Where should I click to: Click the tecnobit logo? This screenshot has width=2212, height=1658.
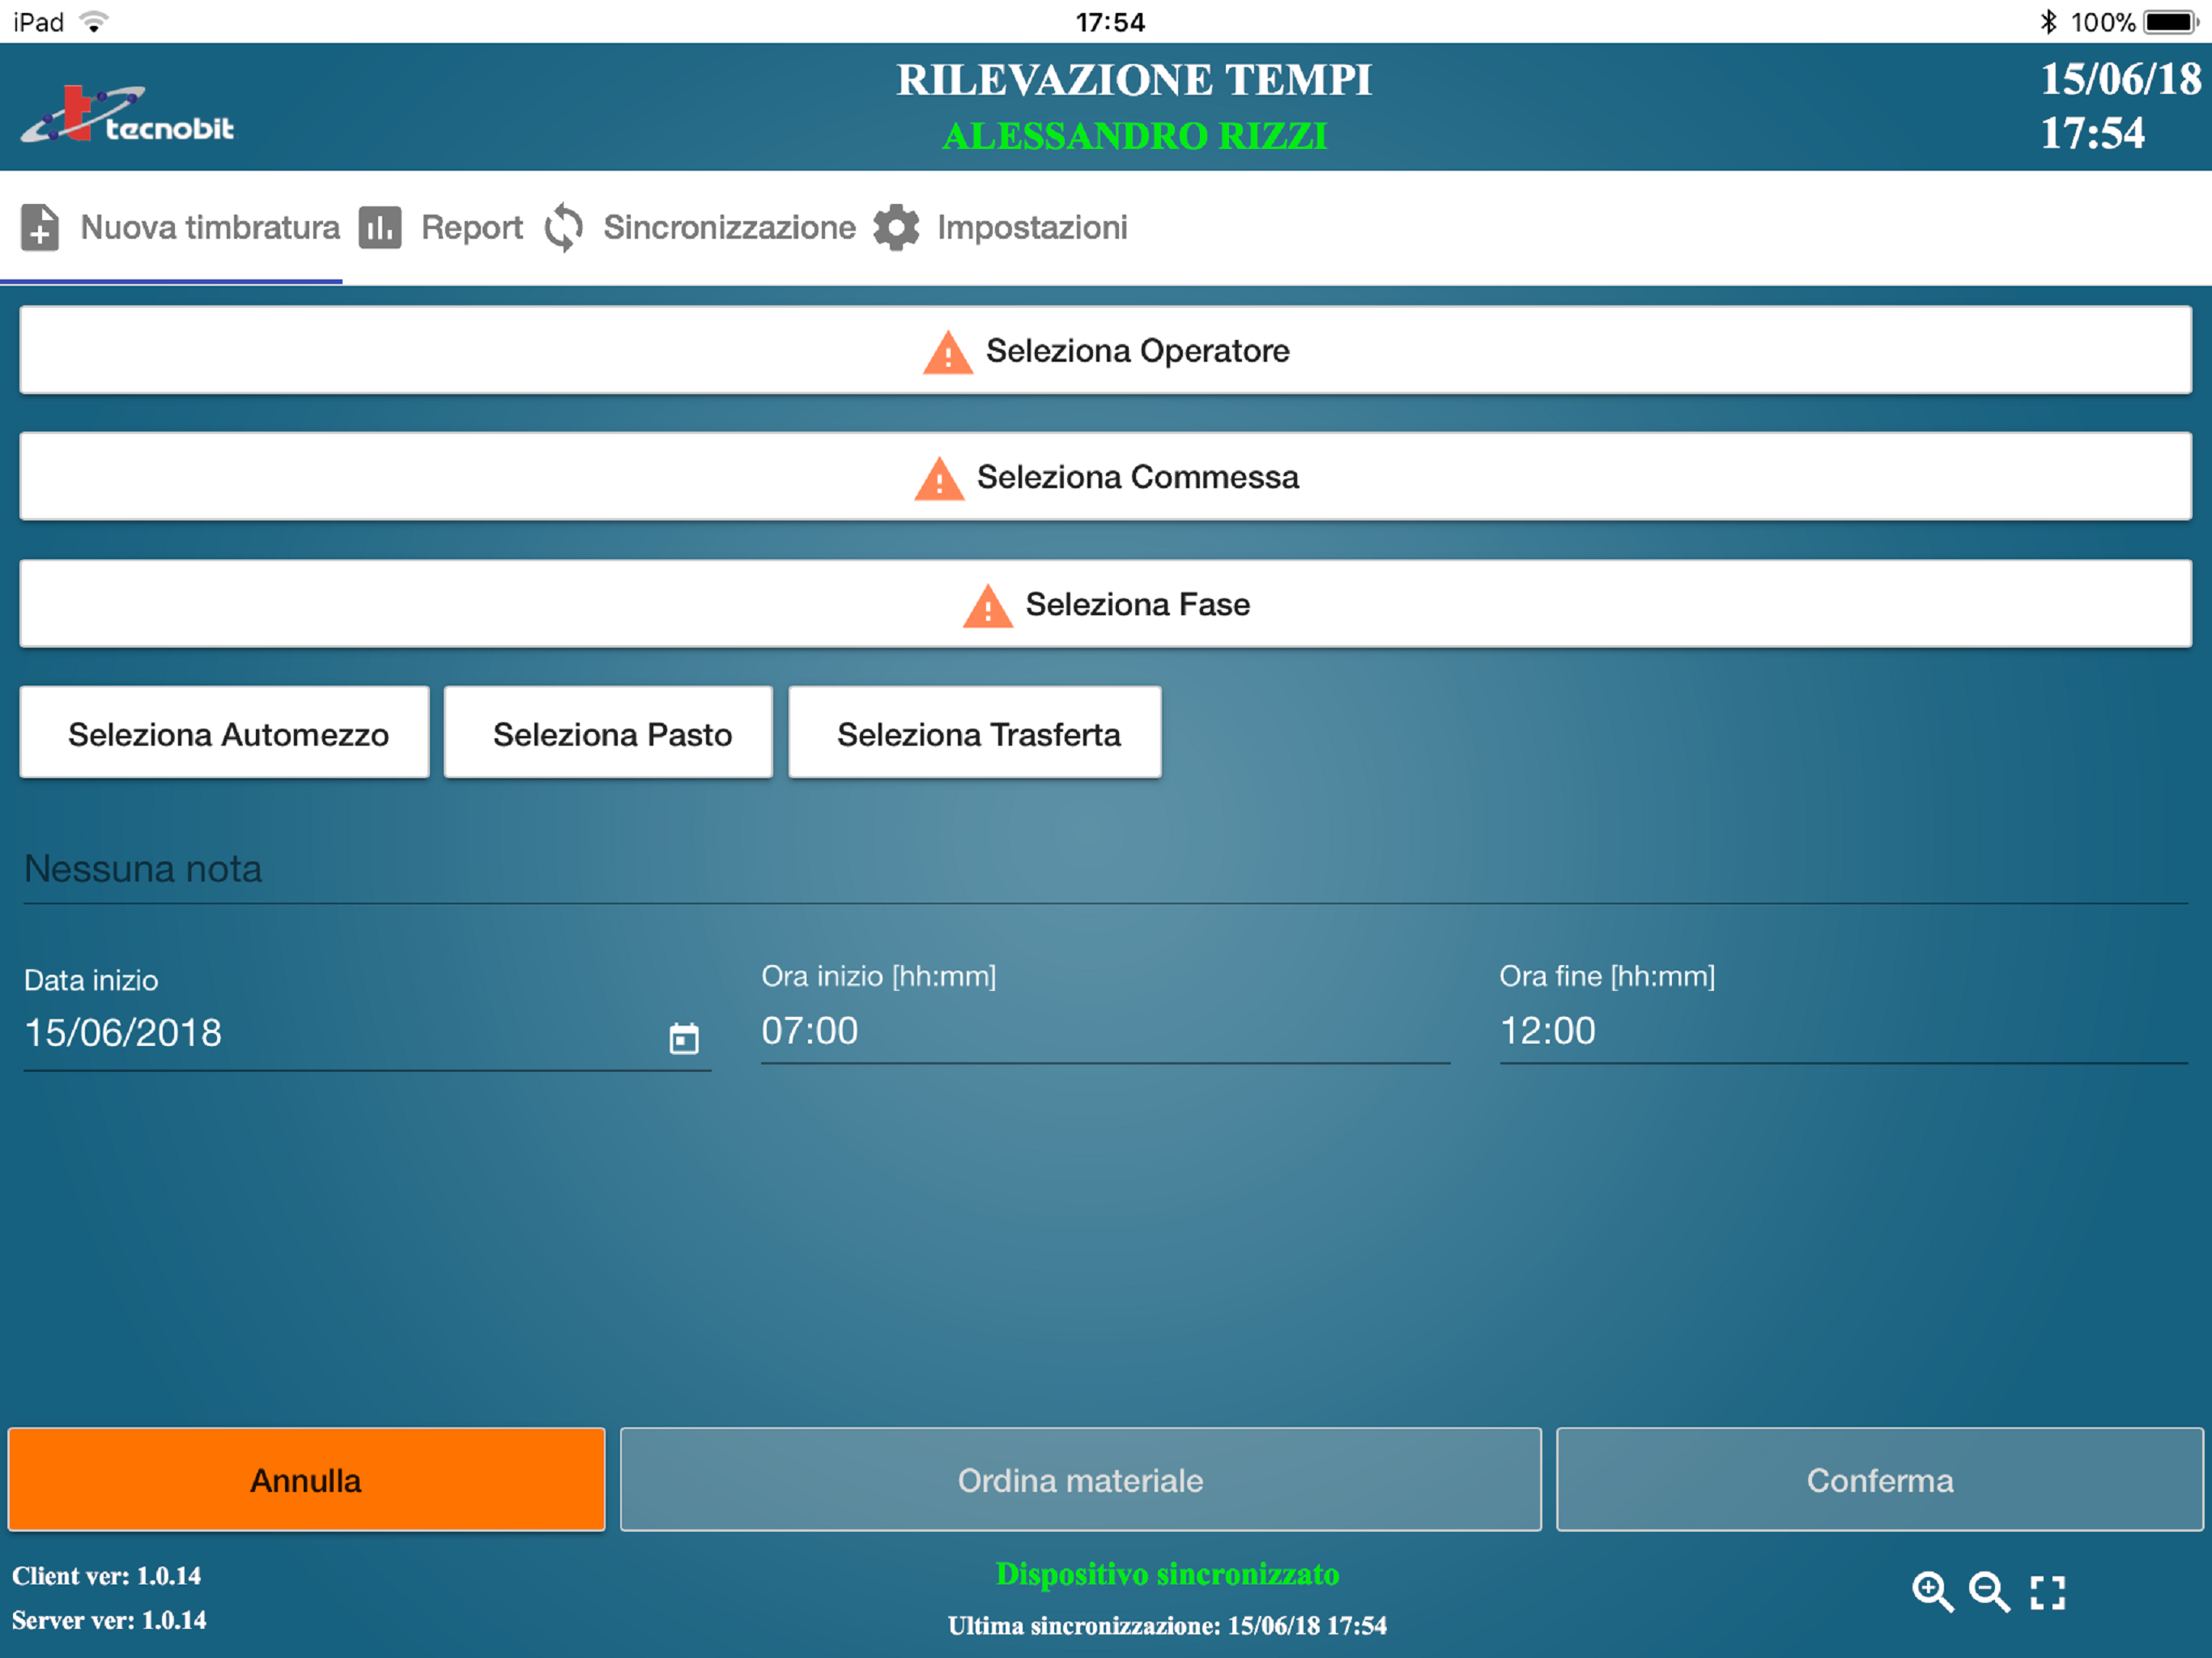click(128, 114)
